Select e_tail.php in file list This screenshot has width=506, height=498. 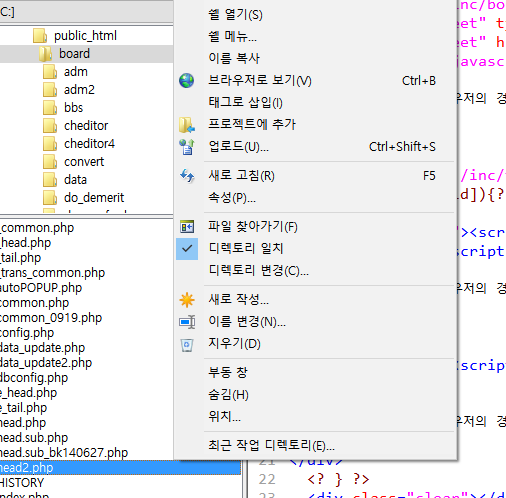(23, 408)
